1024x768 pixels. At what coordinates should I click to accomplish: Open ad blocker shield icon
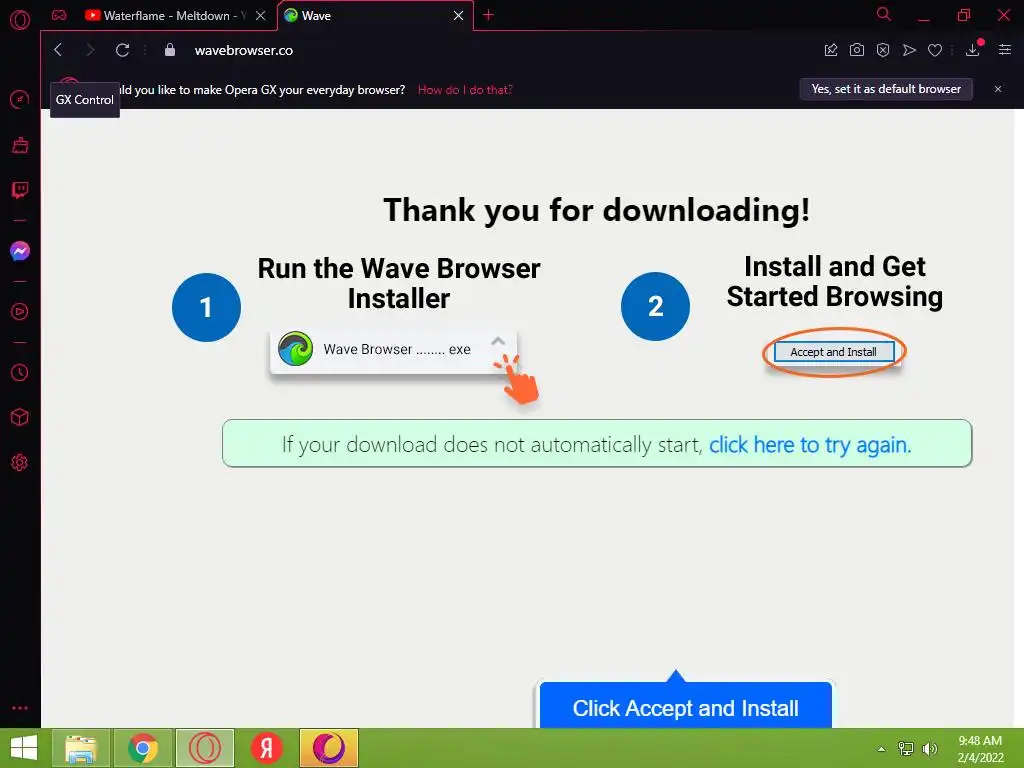point(883,50)
